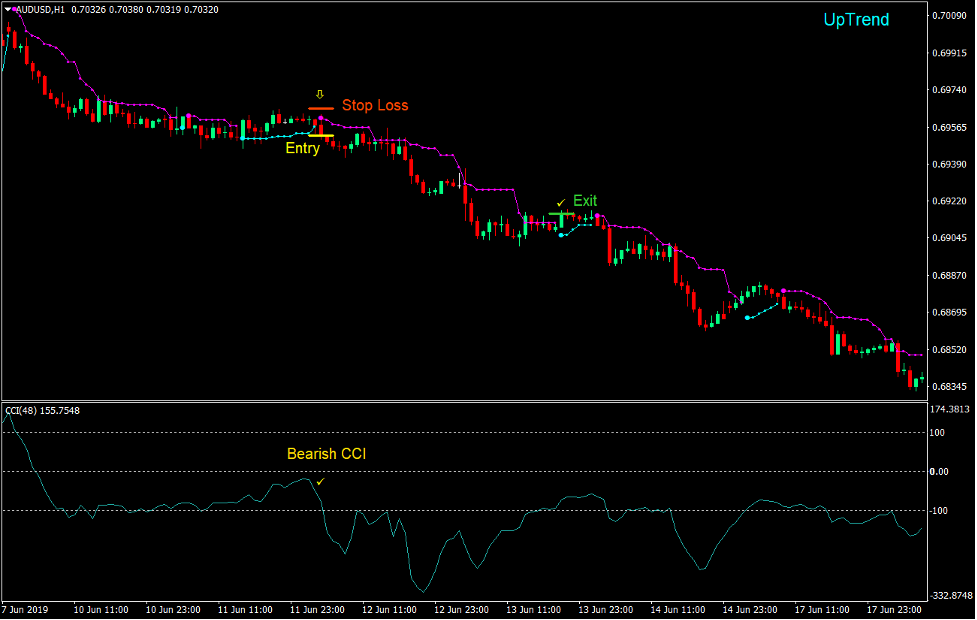Click price level 0.69045 on the axis
977x620 pixels.
pyautogui.click(x=949, y=237)
